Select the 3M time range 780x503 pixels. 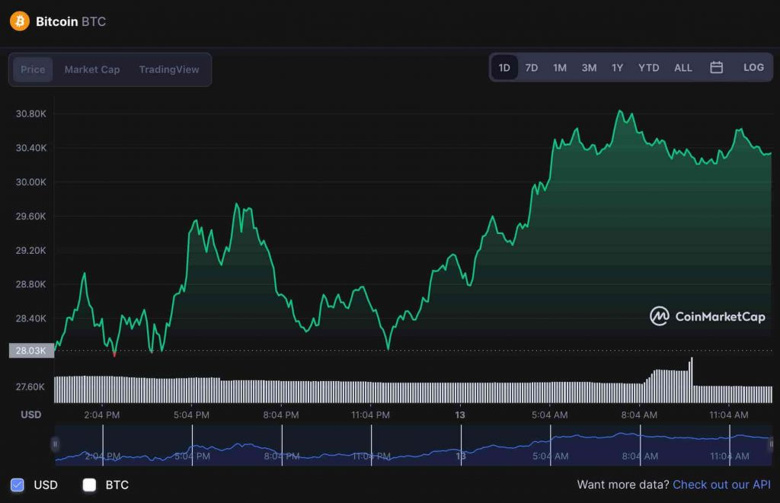click(589, 68)
